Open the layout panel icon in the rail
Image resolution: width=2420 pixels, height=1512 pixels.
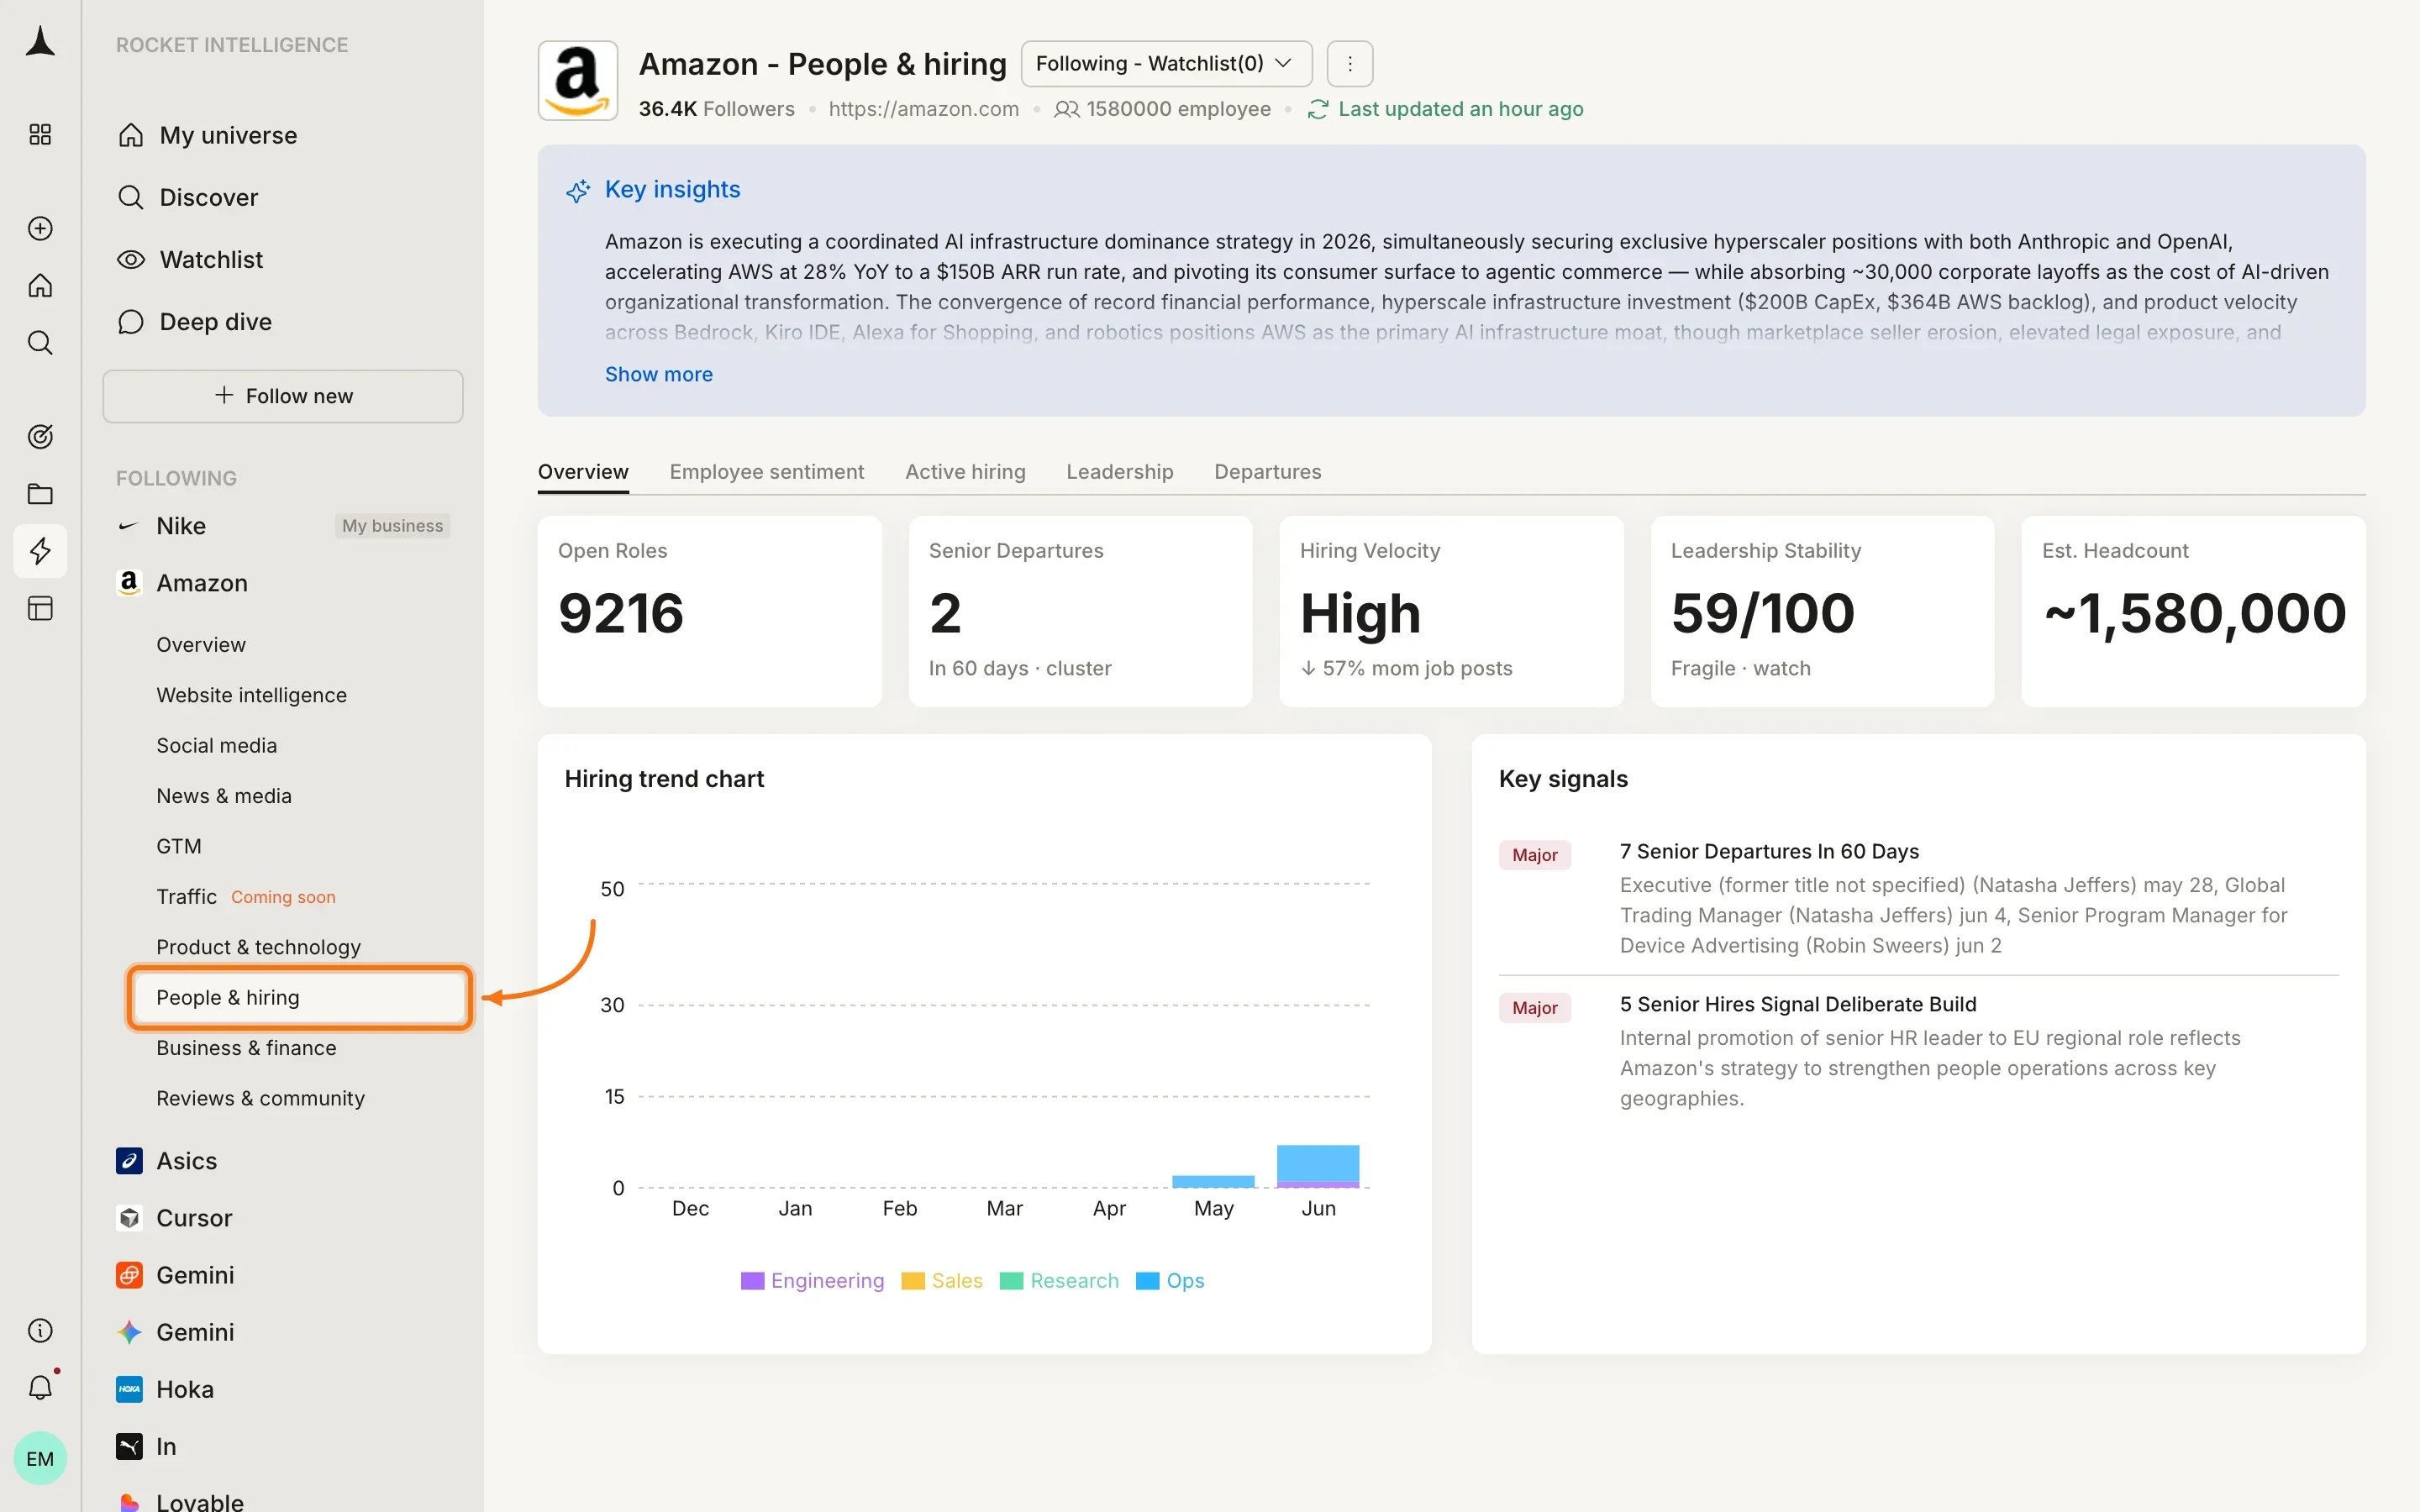pos(40,608)
